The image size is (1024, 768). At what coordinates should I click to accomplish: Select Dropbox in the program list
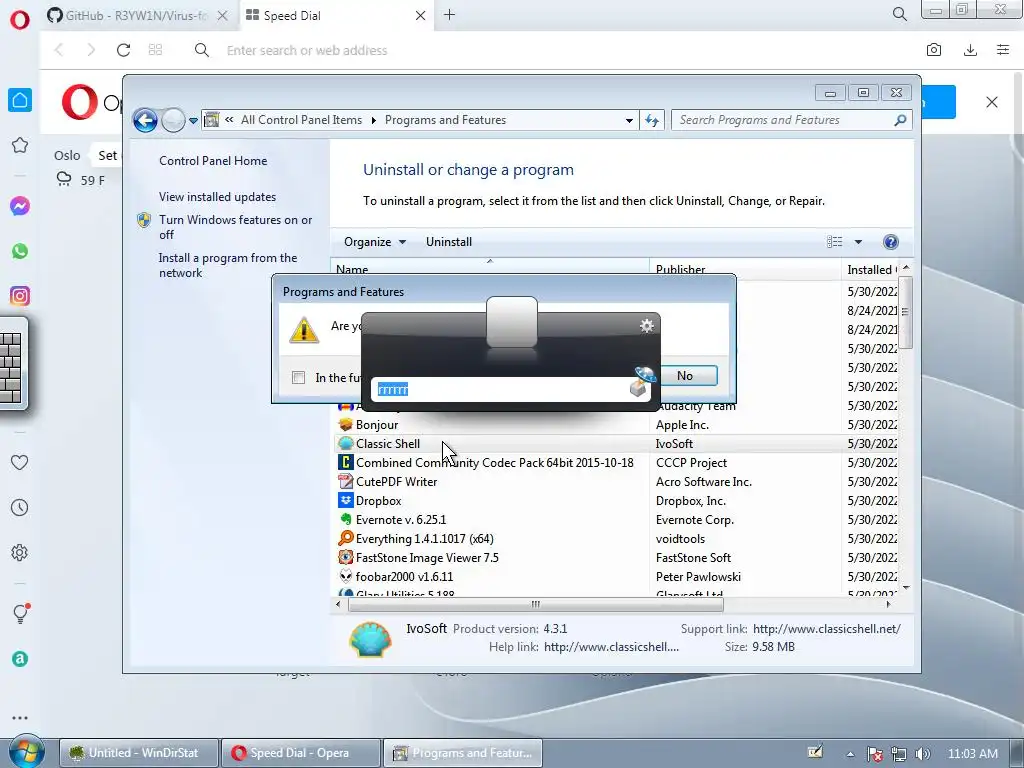click(x=379, y=500)
